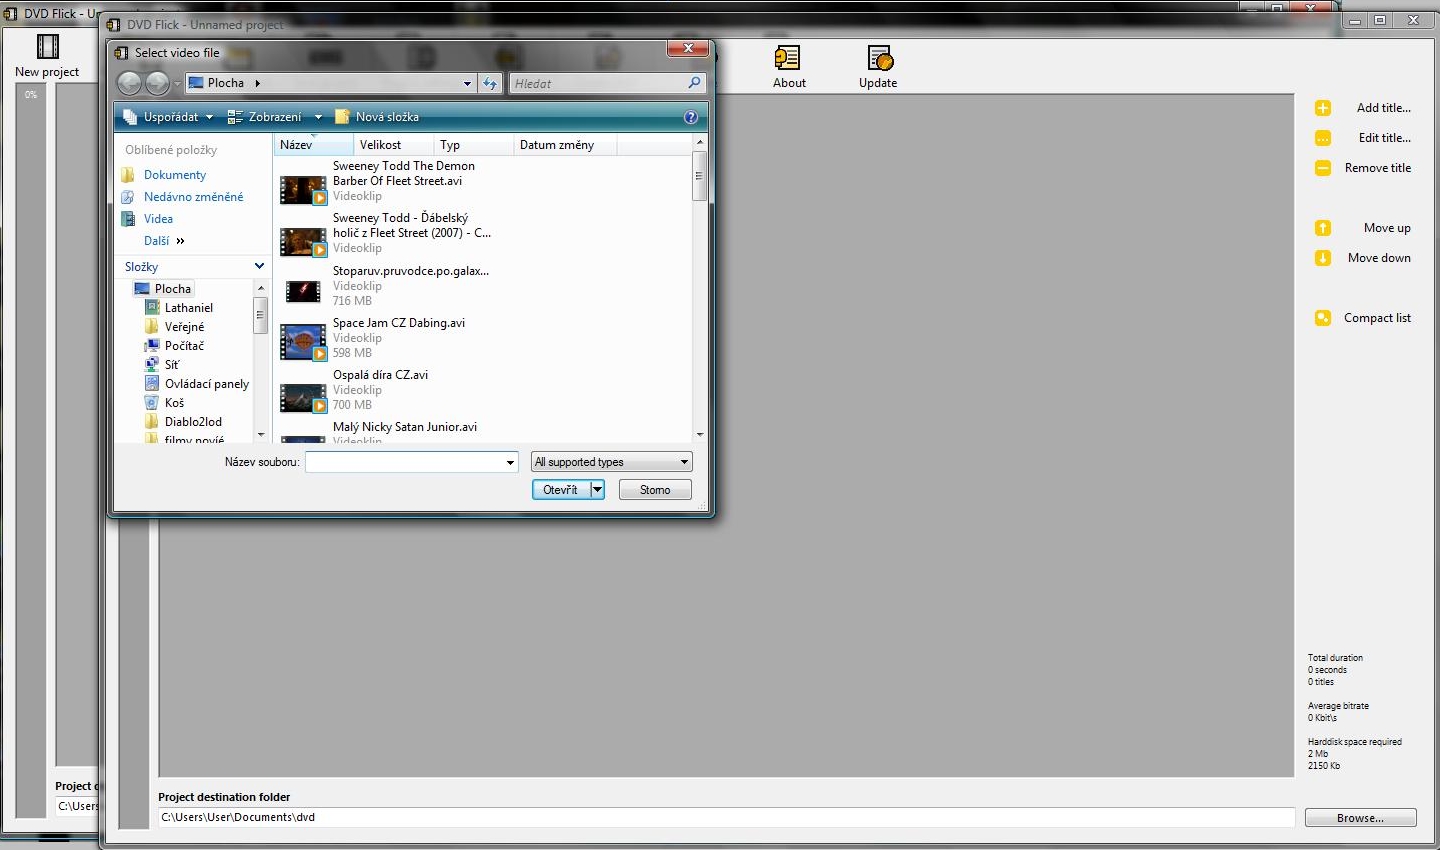Sort files by Název column
This screenshot has height=850, width=1440.
[x=313, y=145]
